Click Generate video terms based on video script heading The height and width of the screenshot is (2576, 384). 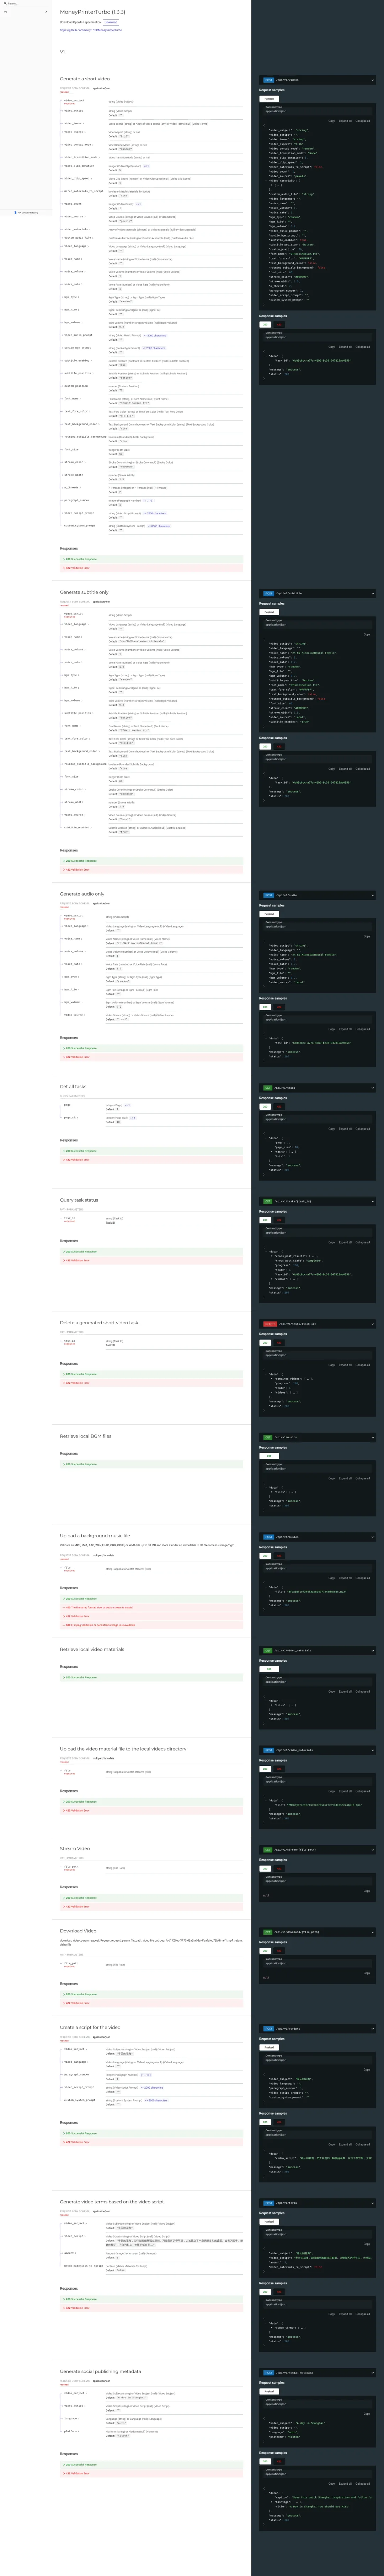[112, 2202]
